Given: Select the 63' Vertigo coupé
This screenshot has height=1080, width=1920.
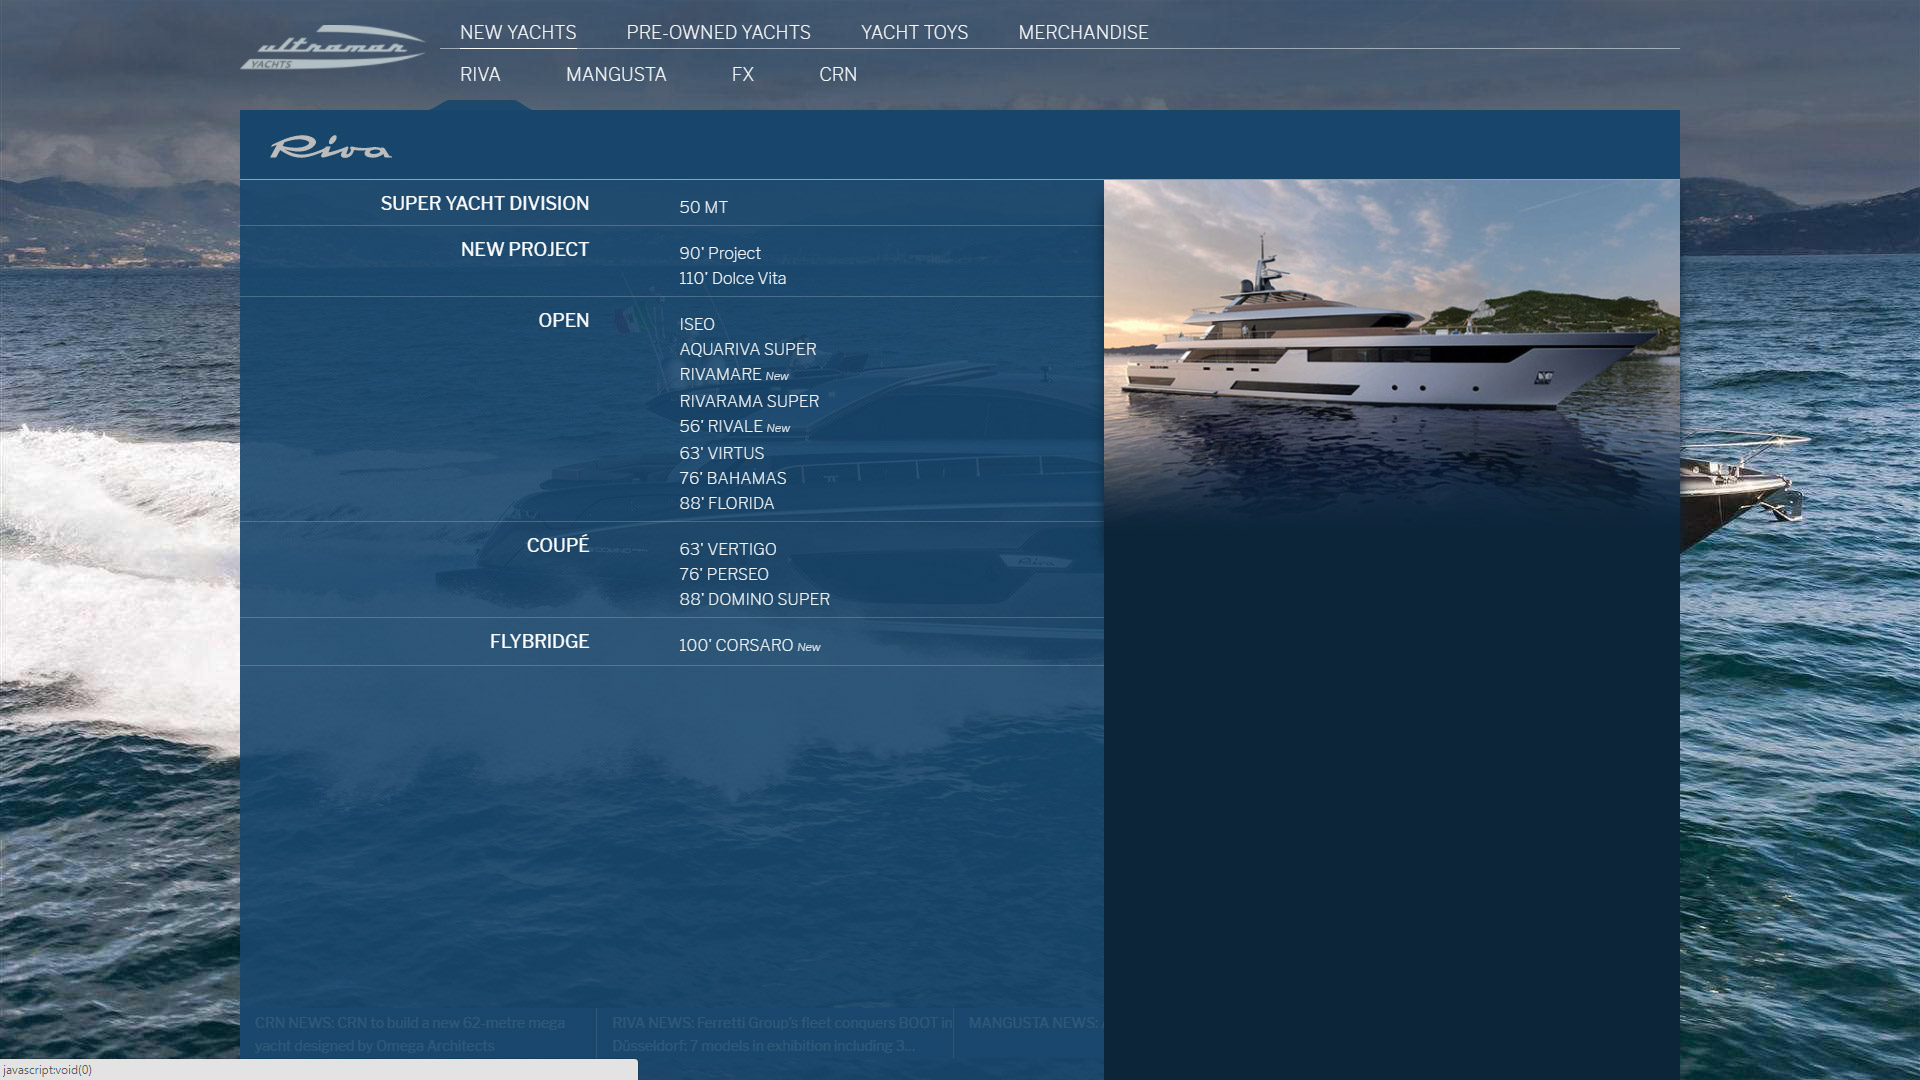Looking at the screenshot, I should pyautogui.click(x=727, y=549).
